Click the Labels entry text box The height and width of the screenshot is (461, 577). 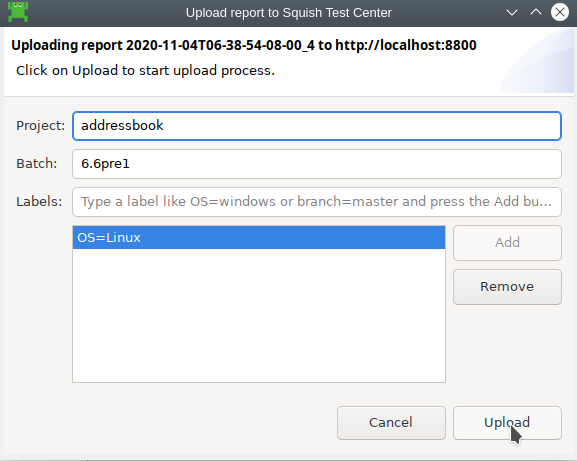pyautogui.click(x=317, y=202)
